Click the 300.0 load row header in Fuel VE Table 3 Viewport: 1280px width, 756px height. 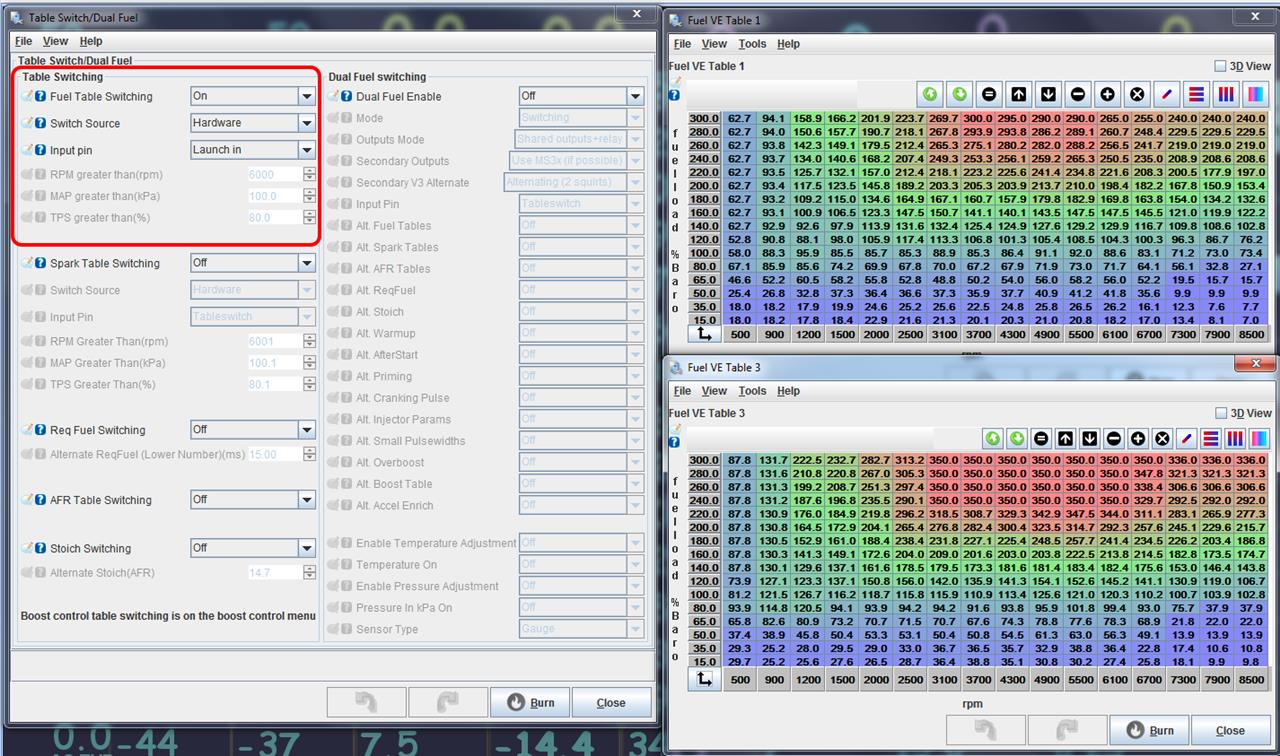coord(704,460)
